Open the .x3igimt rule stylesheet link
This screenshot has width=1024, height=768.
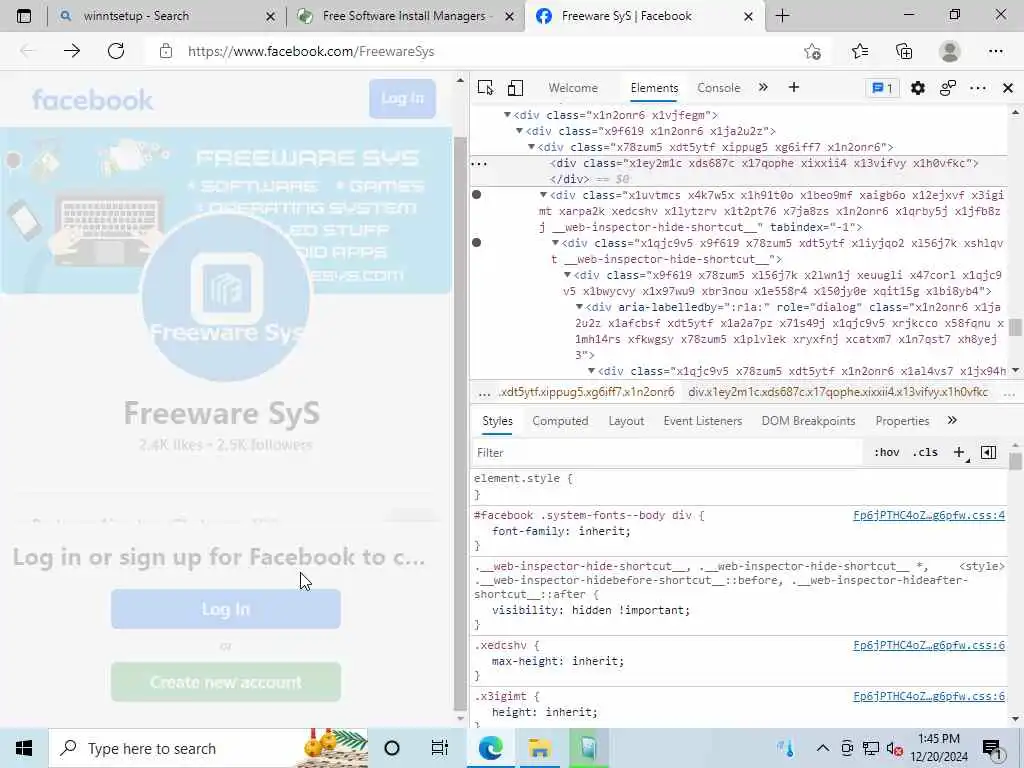coord(929,696)
